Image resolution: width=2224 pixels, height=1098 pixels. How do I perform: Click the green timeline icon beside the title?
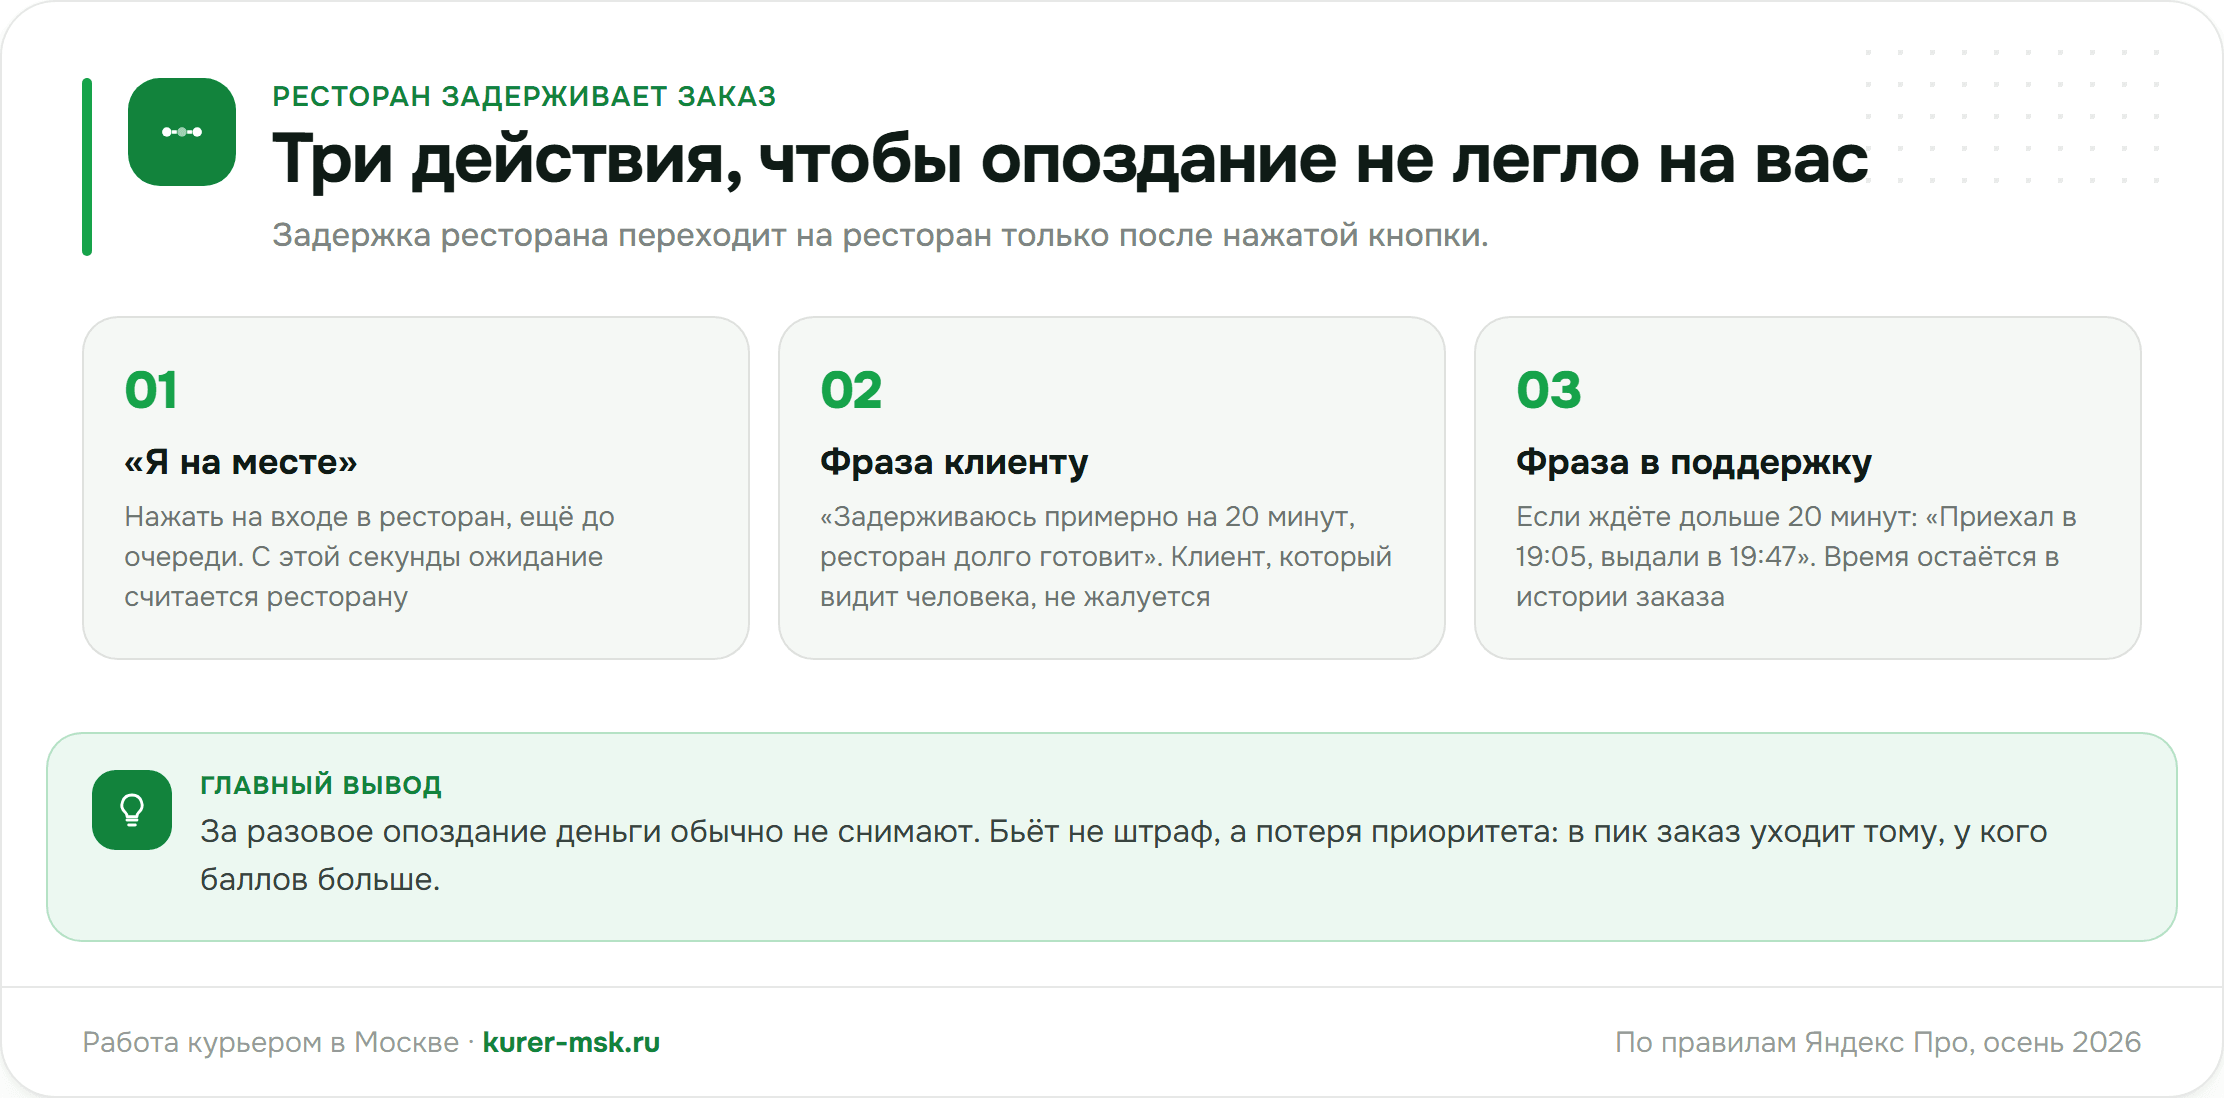(182, 132)
